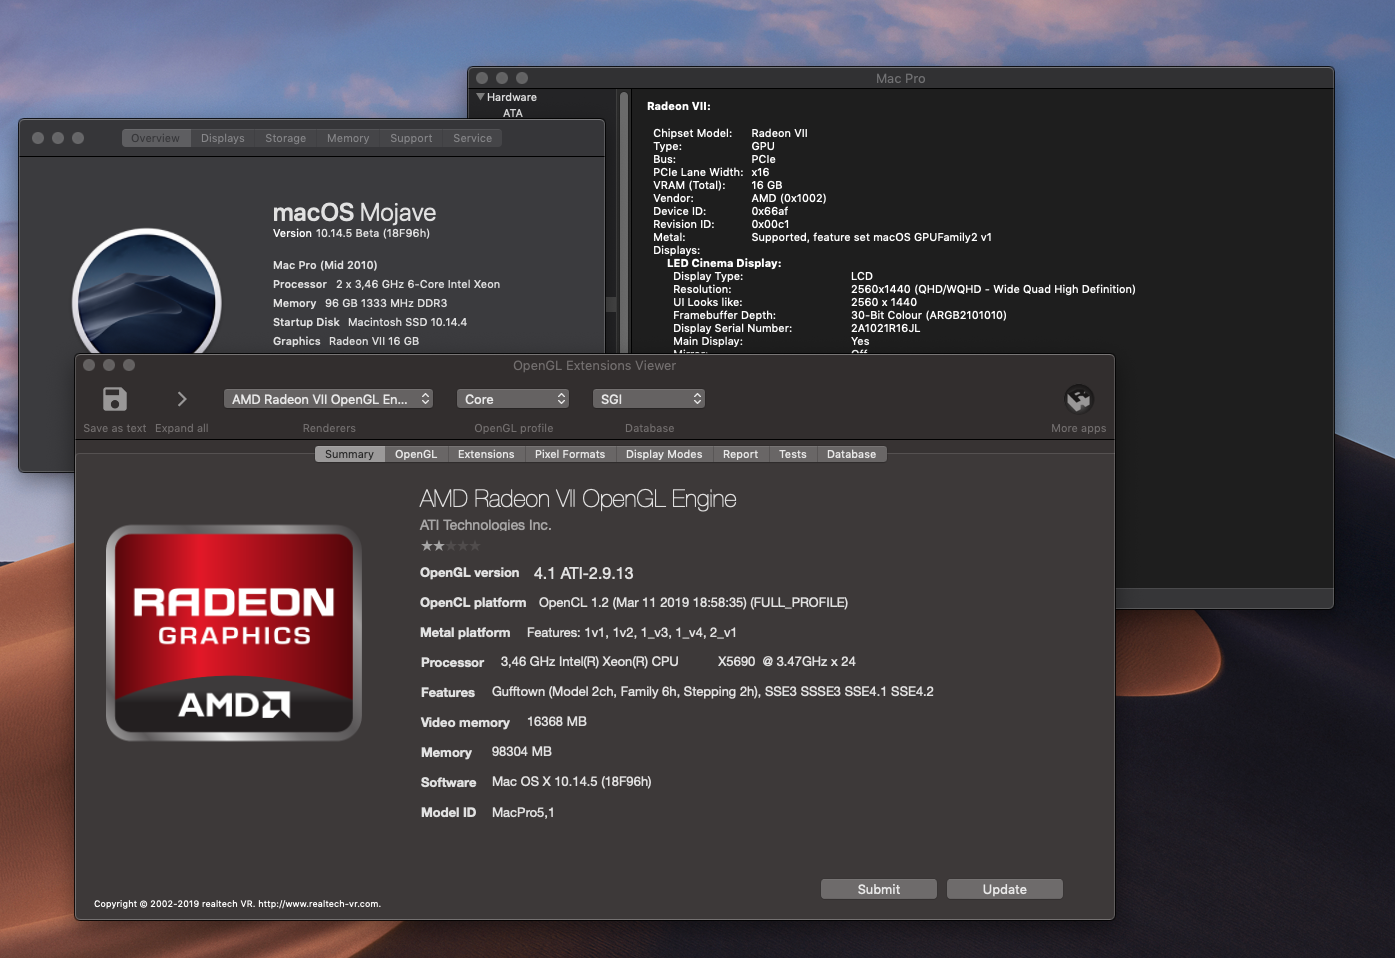Click the 'Radeon VII:' heading in Mac Pro window
This screenshot has height=958, width=1395.
pos(678,106)
